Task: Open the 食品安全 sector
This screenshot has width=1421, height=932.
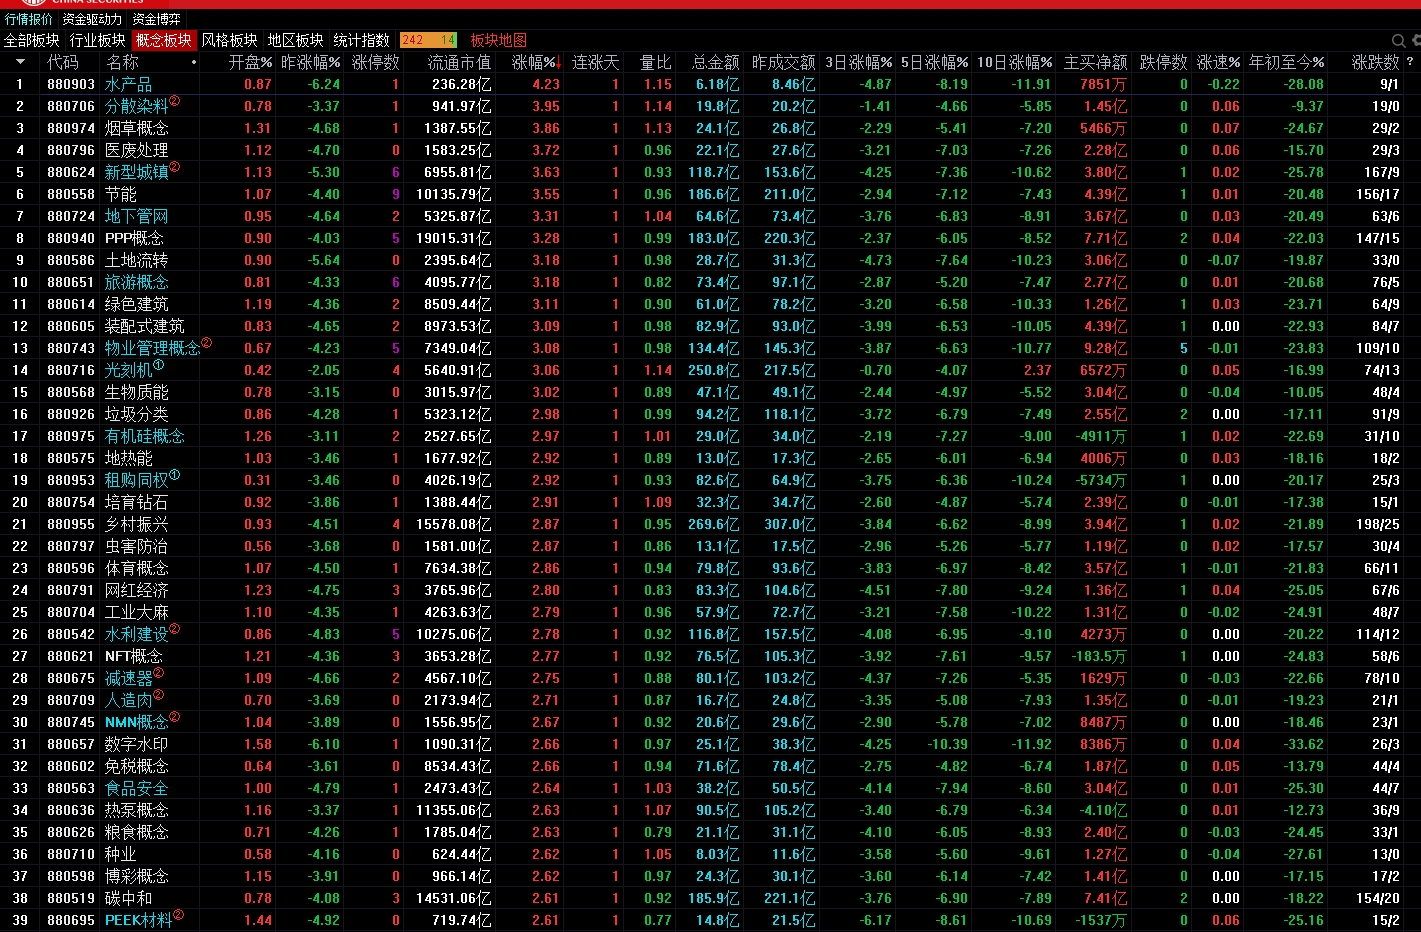Action: point(137,788)
